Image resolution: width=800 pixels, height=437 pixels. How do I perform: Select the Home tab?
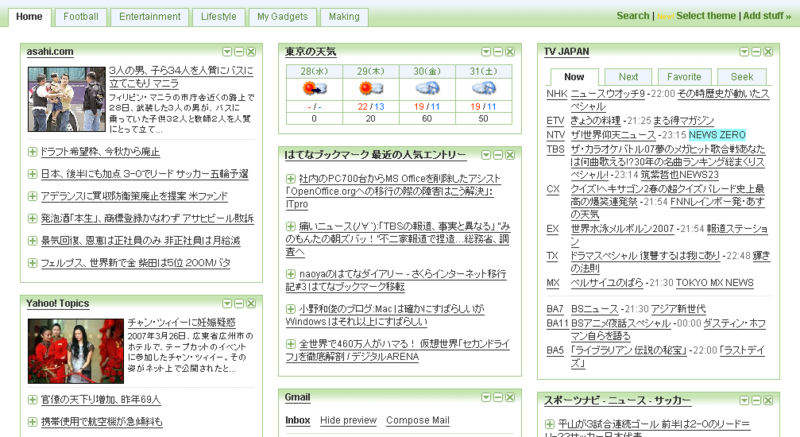(x=29, y=17)
